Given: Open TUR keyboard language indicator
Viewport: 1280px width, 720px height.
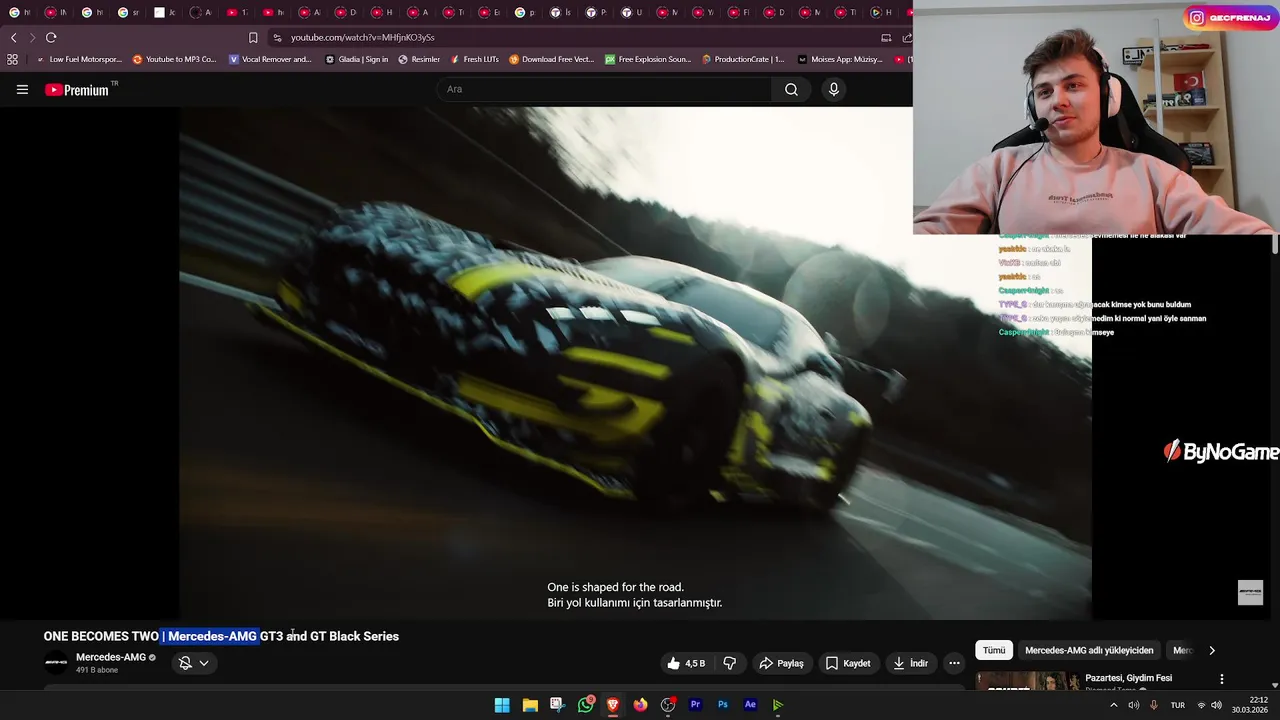Looking at the screenshot, I should pyautogui.click(x=1178, y=705).
